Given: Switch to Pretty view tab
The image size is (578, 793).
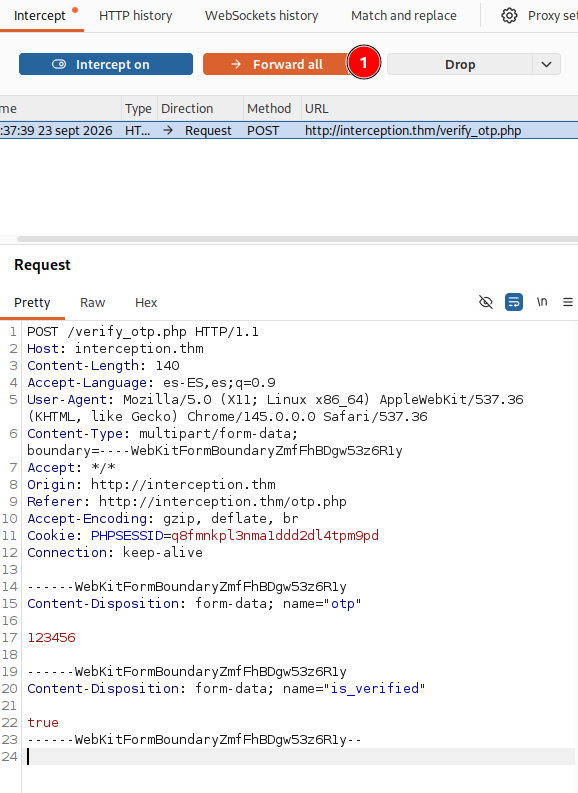Looking at the screenshot, I should click(x=32, y=302).
